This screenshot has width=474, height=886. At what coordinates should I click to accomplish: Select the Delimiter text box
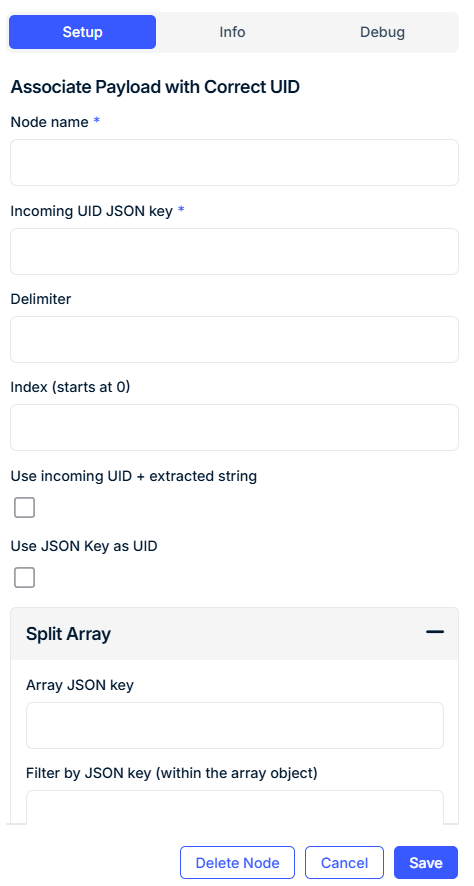234,340
